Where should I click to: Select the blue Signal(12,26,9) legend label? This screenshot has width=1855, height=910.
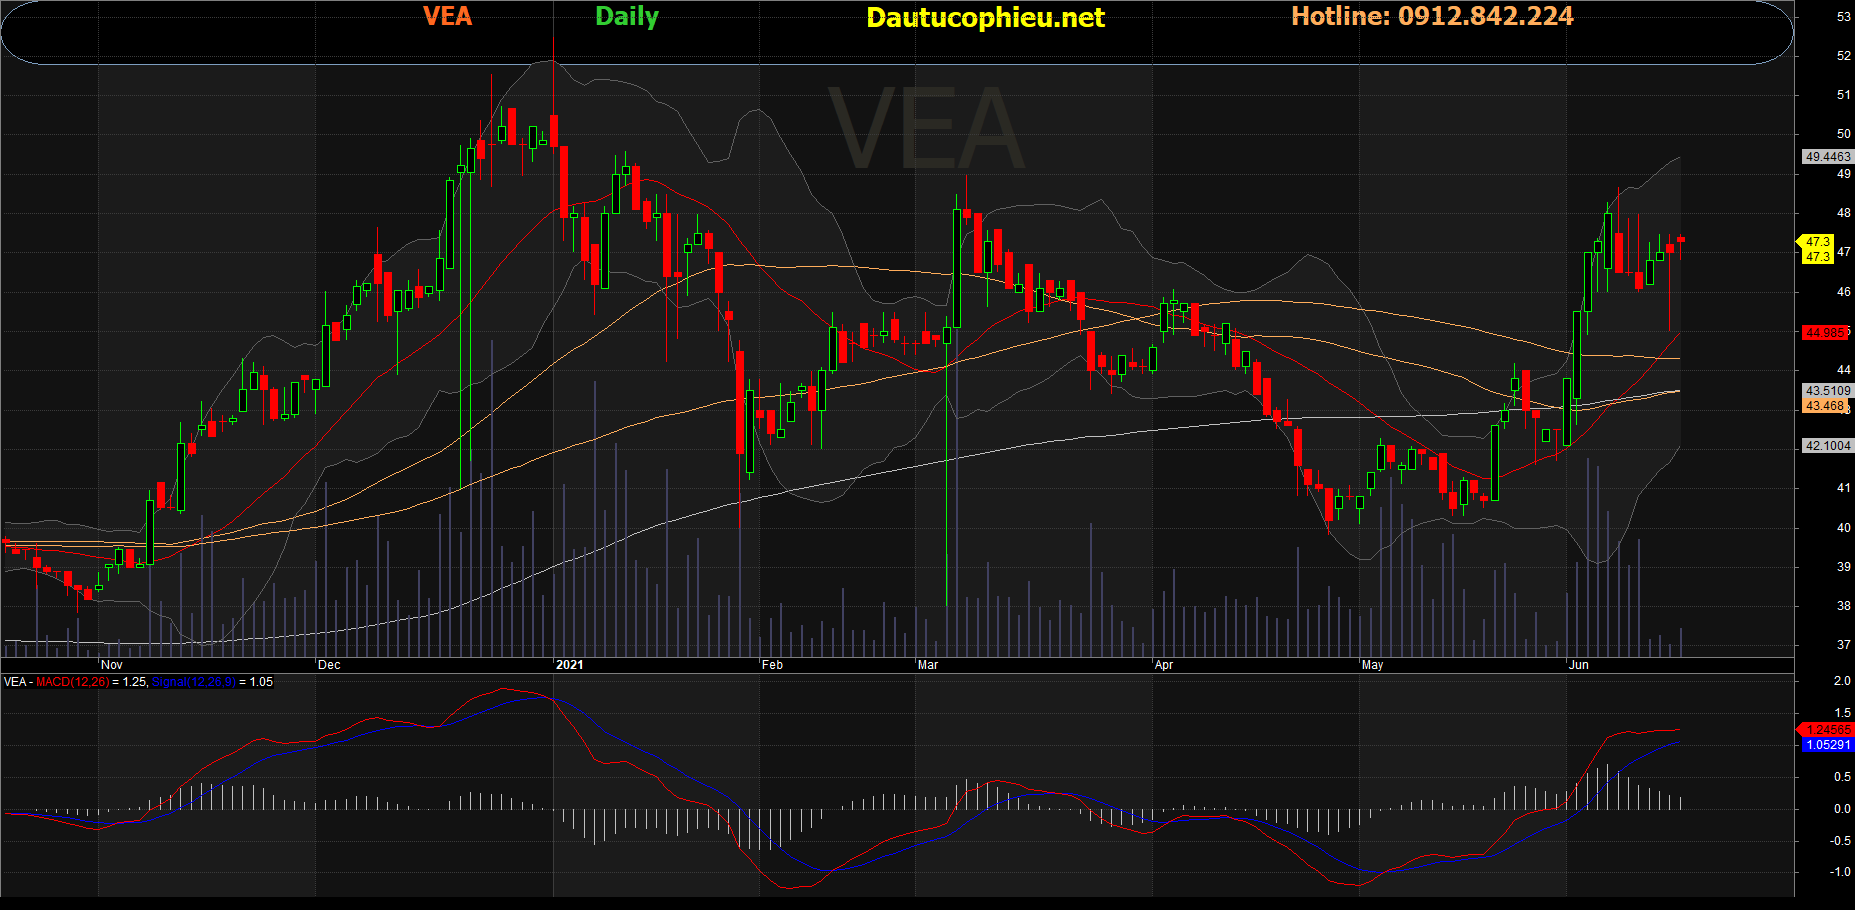194,682
